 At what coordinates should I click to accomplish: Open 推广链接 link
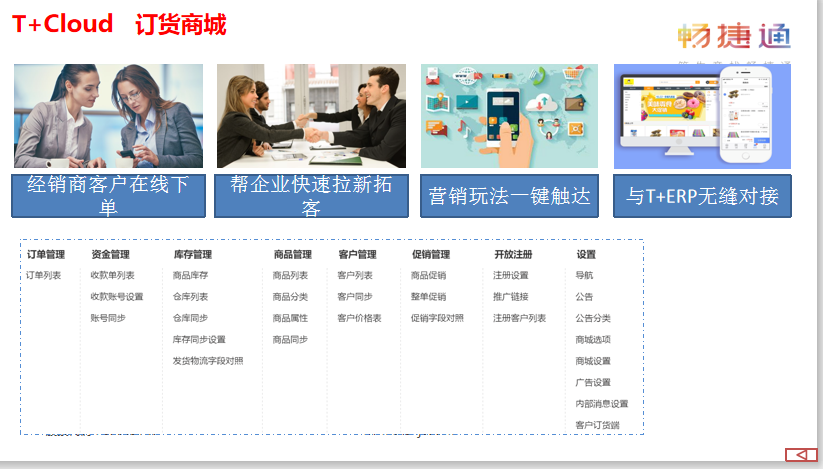[x=511, y=296]
